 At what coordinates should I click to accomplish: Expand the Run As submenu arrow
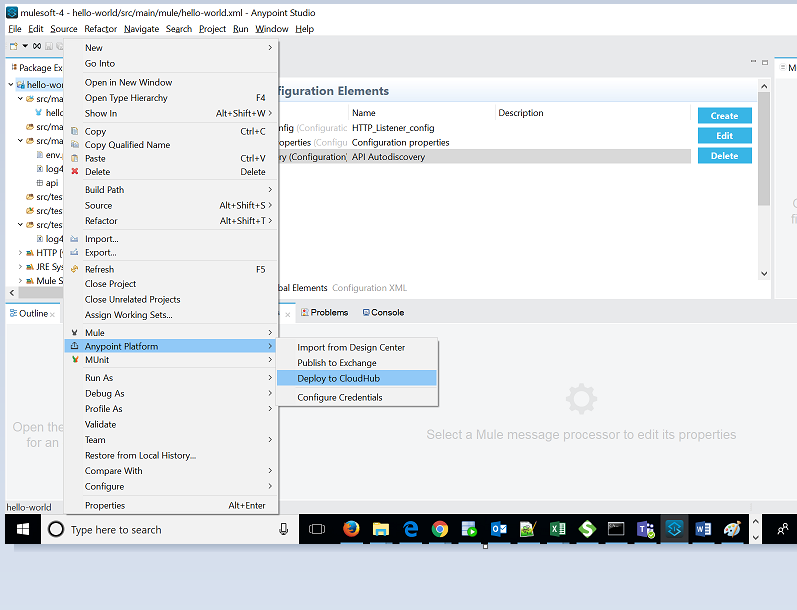coord(270,378)
